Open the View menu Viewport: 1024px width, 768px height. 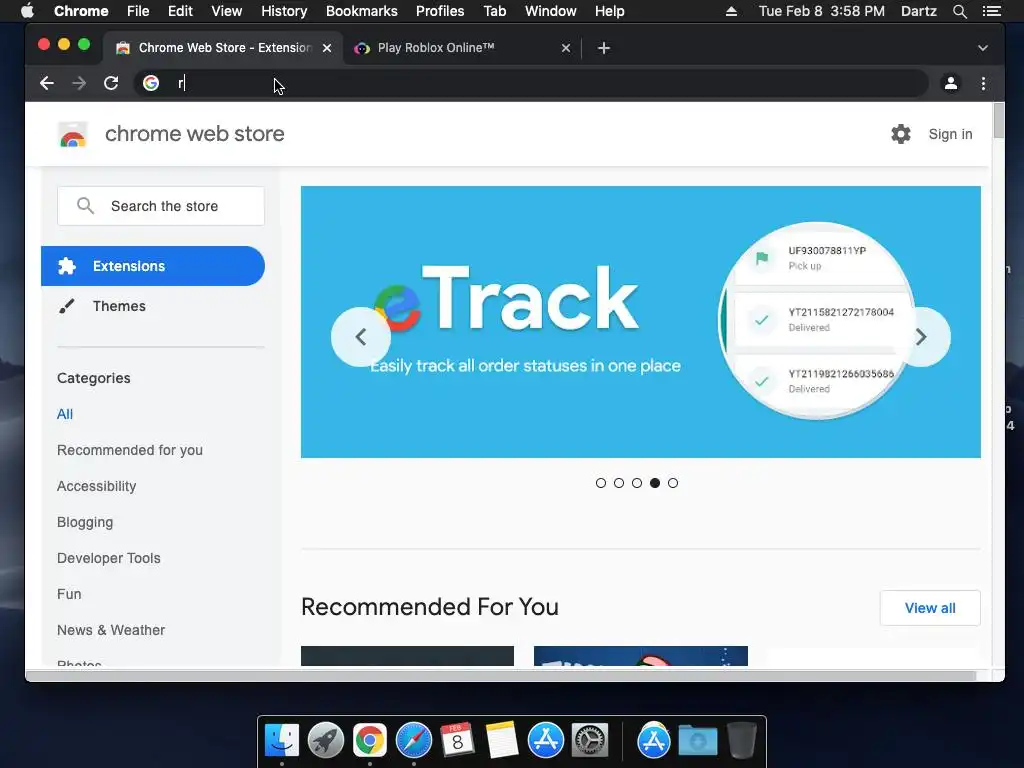(x=227, y=11)
